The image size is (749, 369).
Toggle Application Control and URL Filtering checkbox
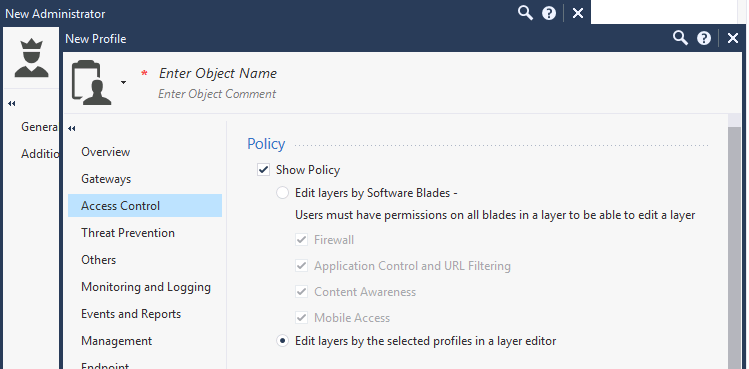[301, 266]
